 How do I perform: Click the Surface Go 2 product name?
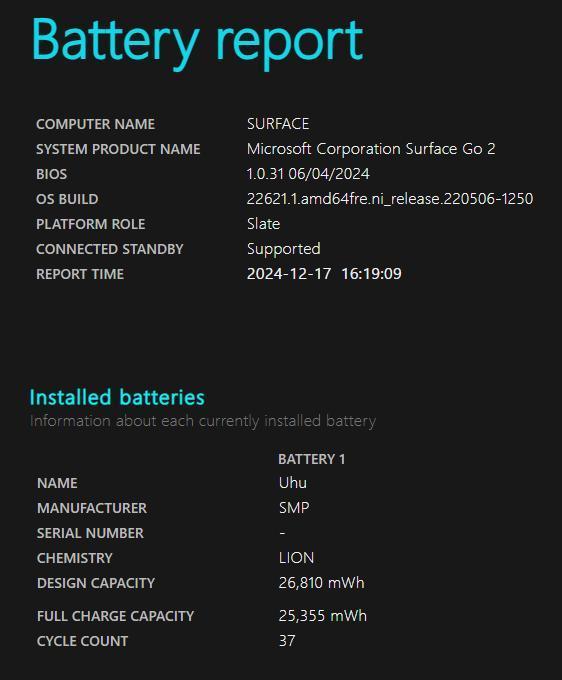tap(371, 149)
